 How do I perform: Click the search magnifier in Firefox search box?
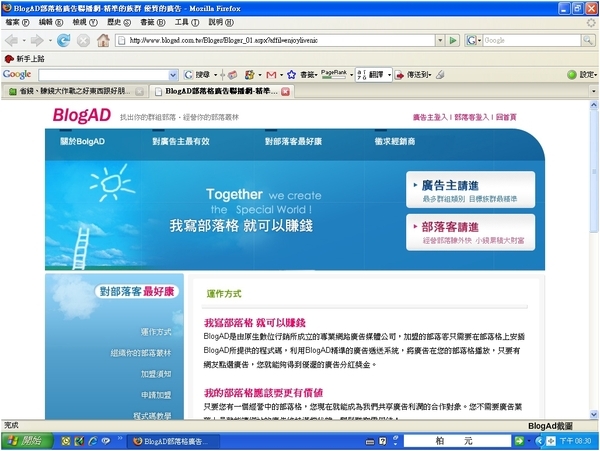point(588,40)
